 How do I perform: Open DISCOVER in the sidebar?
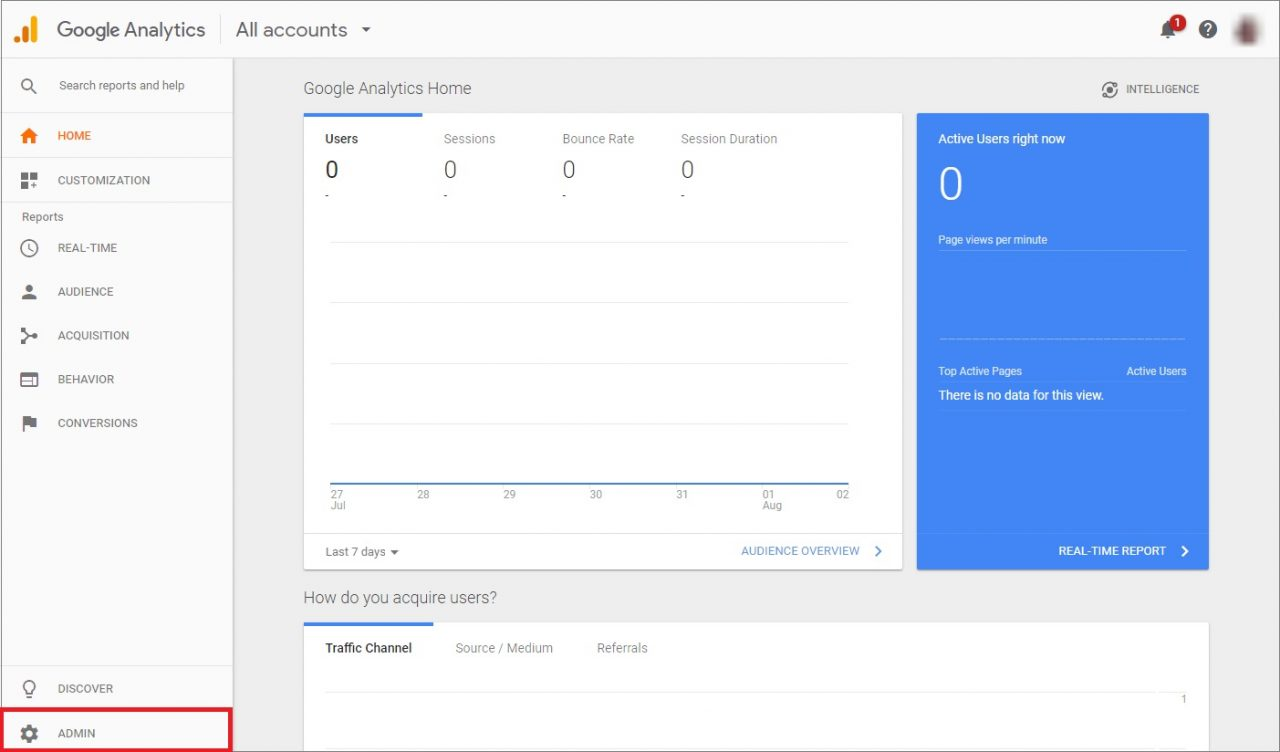coord(117,689)
